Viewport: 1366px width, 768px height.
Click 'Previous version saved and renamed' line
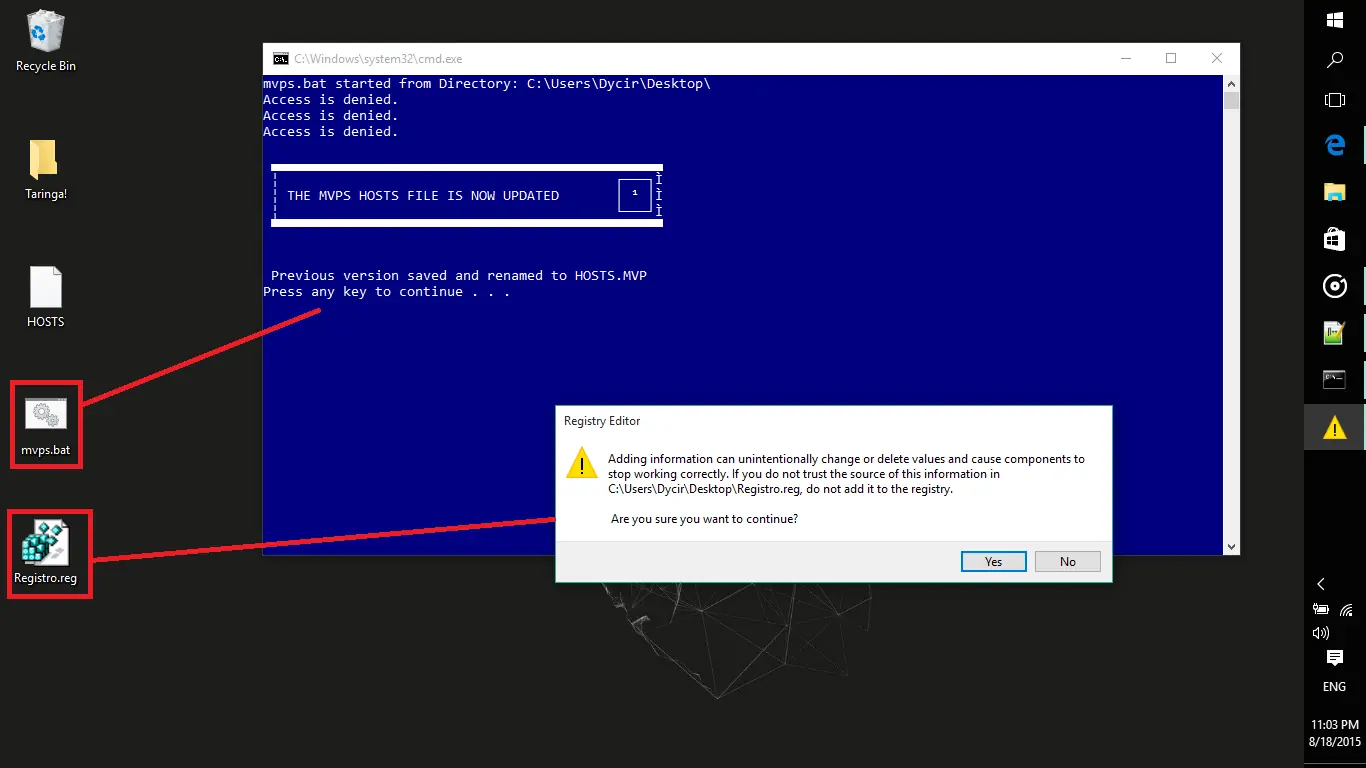(459, 276)
